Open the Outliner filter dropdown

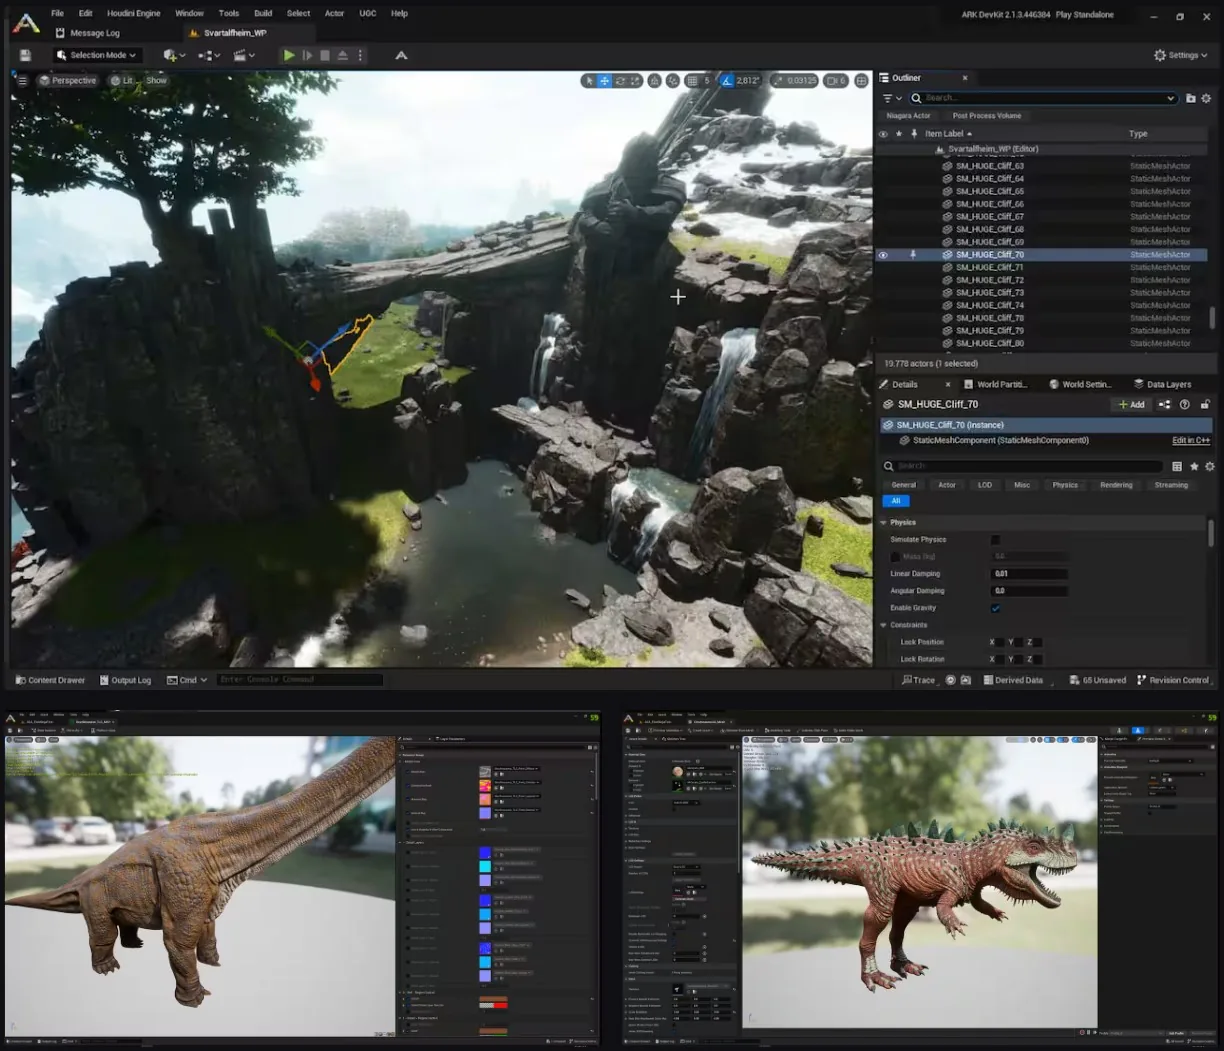click(890, 98)
